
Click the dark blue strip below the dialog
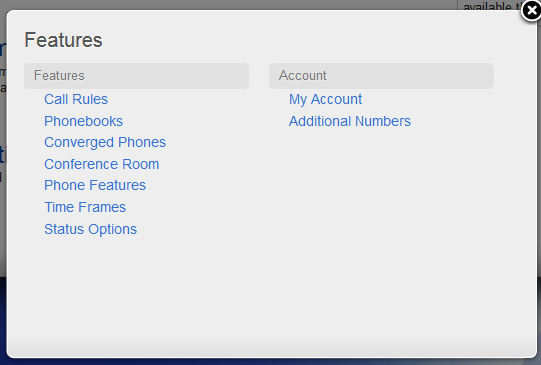point(270,362)
